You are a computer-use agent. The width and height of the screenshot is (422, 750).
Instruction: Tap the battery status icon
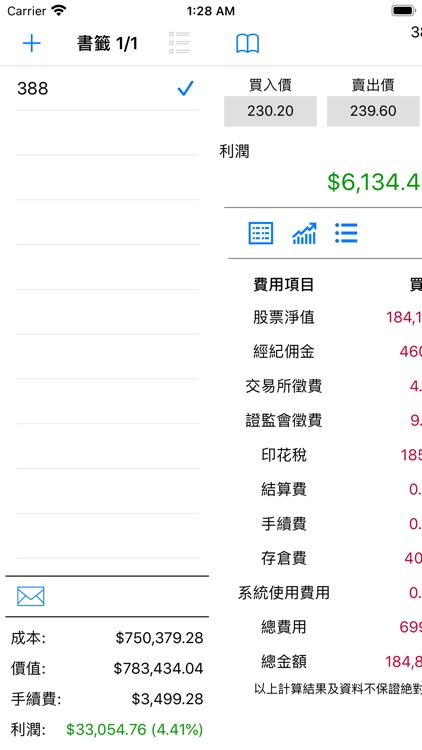click(x=403, y=11)
